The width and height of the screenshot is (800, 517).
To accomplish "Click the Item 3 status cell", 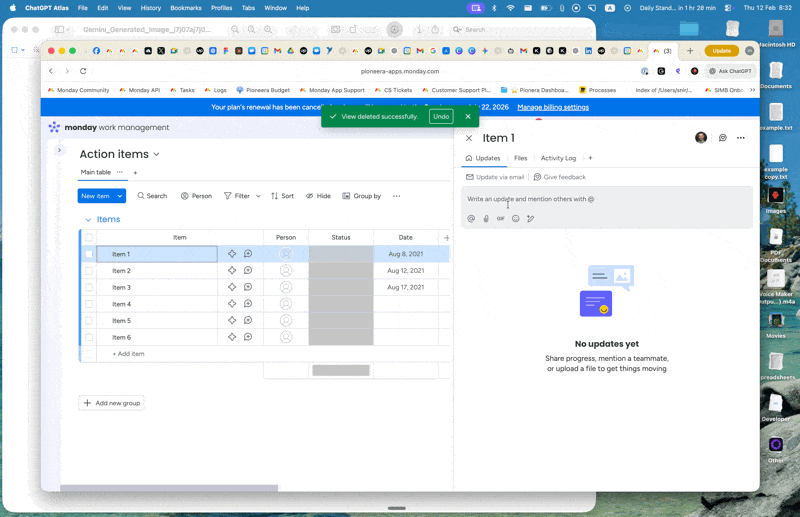I will coord(341,287).
